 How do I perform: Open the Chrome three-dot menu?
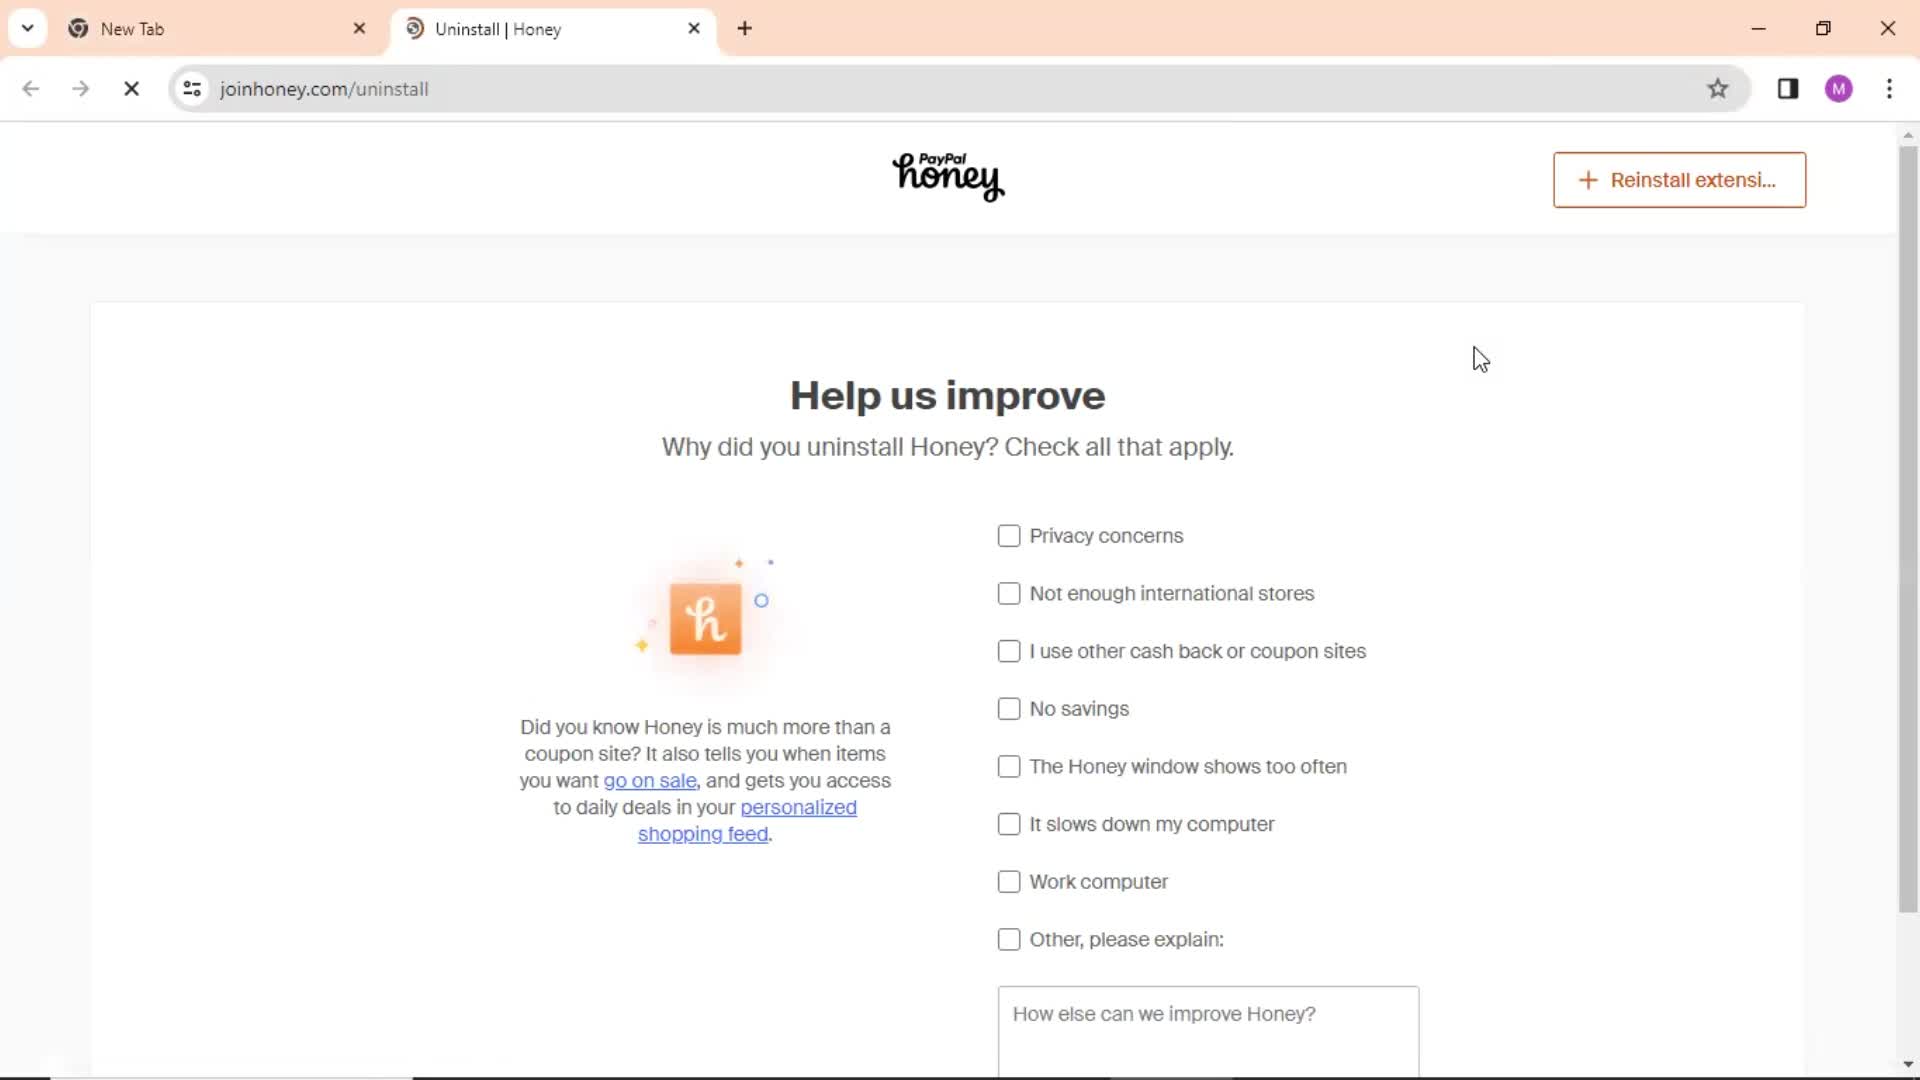[1889, 89]
